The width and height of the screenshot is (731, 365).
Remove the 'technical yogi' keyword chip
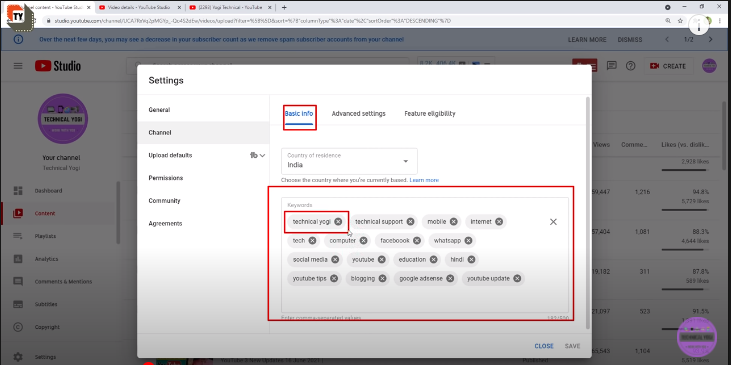click(338, 221)
